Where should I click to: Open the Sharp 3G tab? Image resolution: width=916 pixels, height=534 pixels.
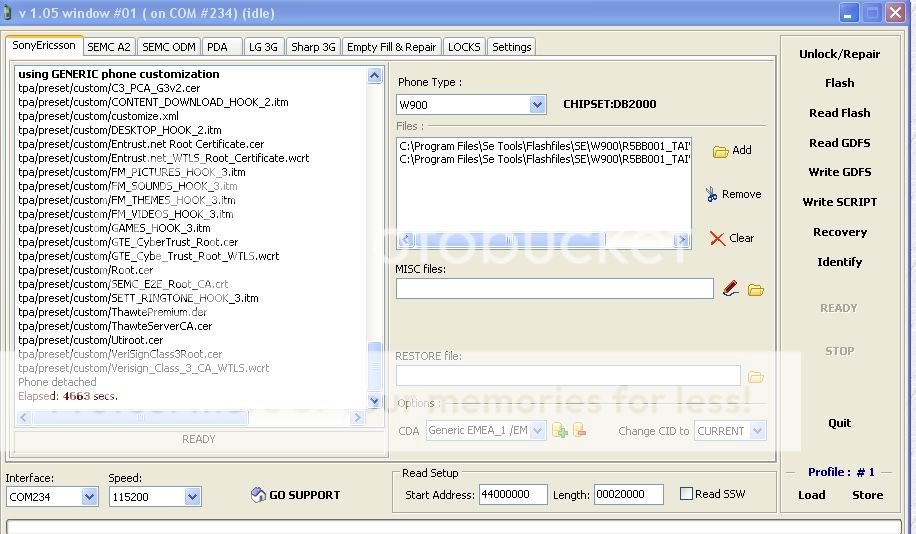coord(313,47)
